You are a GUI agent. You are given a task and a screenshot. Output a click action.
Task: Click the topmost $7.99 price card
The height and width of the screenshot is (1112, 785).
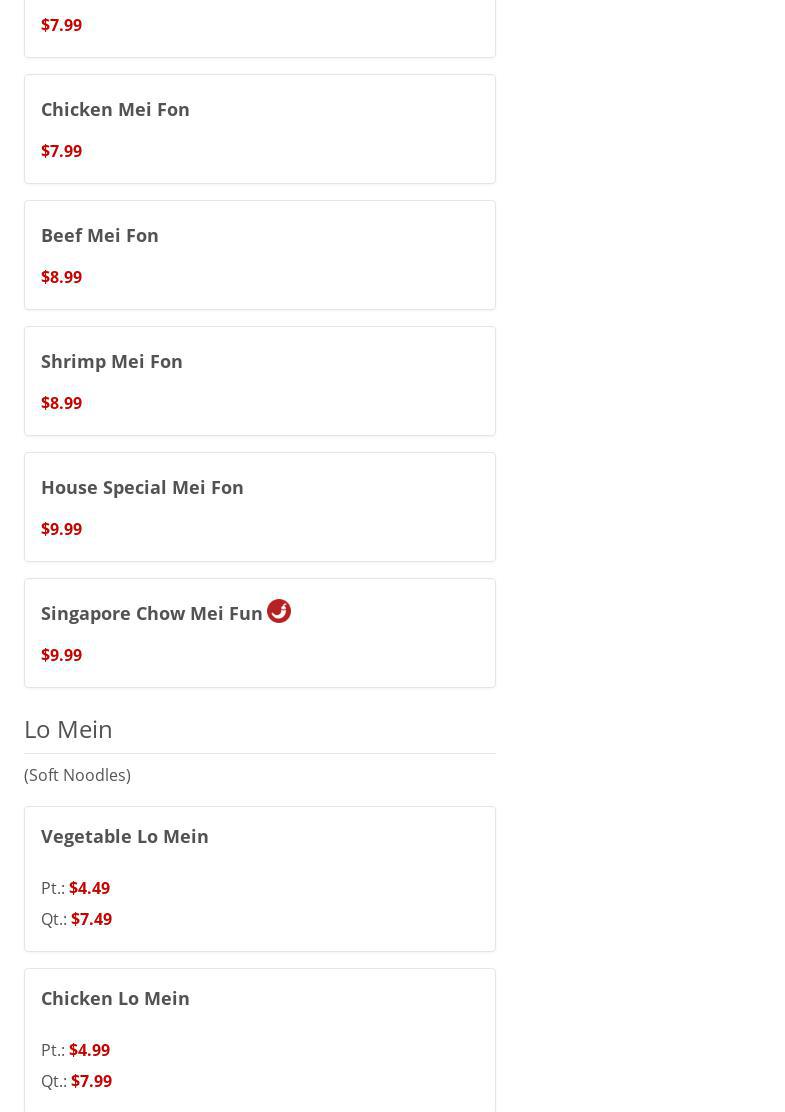[259, 27]
